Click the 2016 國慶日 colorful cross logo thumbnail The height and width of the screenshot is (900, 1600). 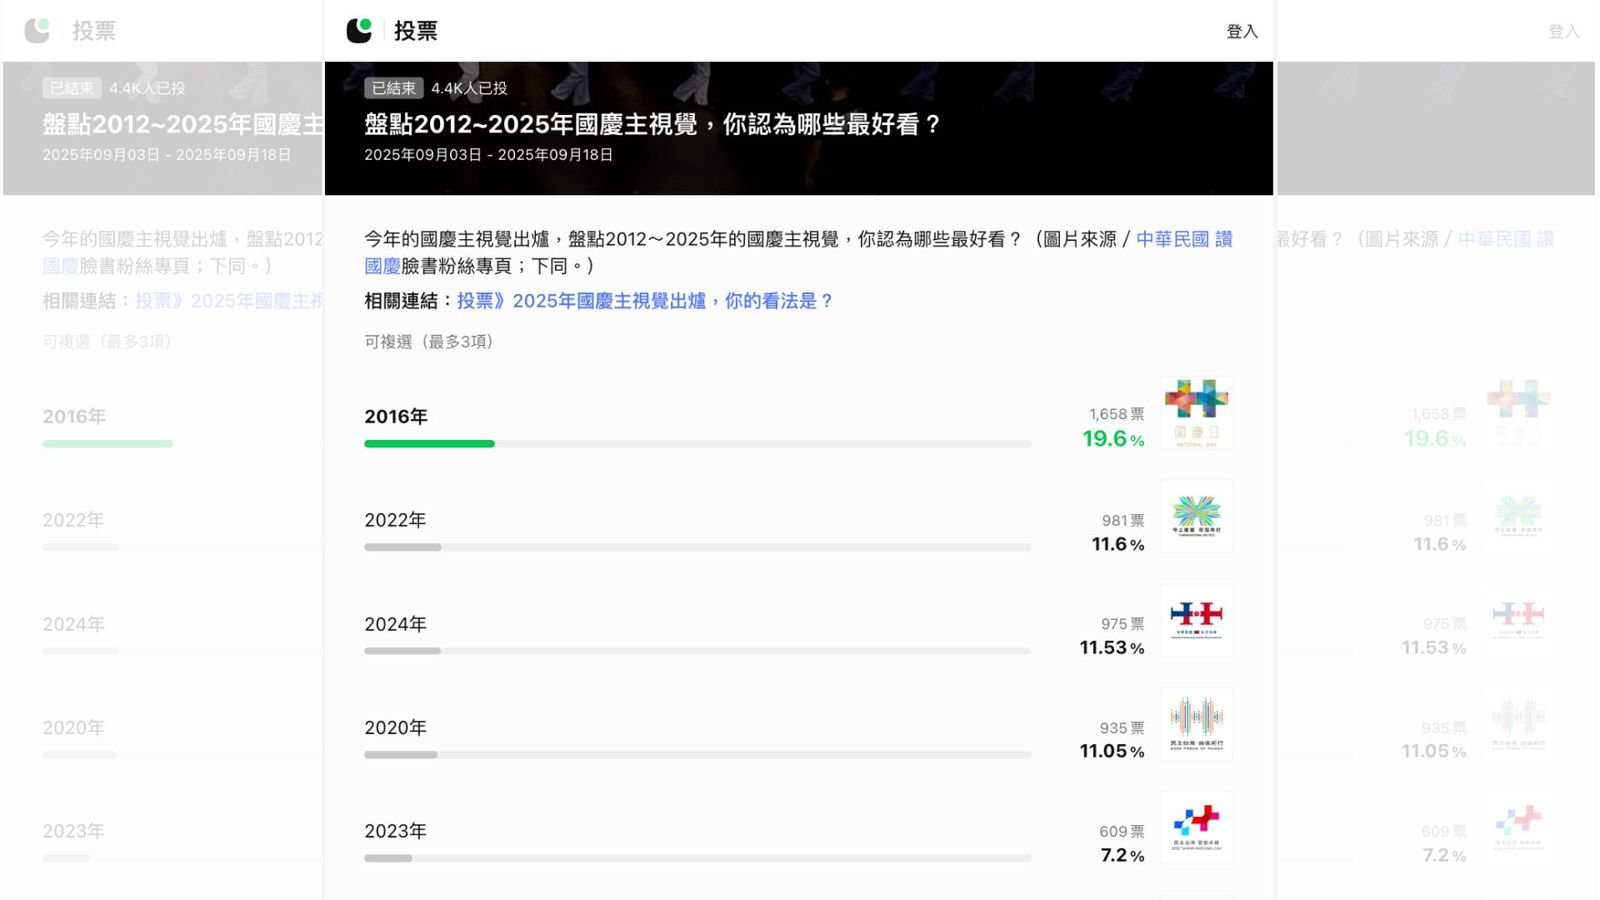point(1196,414)
